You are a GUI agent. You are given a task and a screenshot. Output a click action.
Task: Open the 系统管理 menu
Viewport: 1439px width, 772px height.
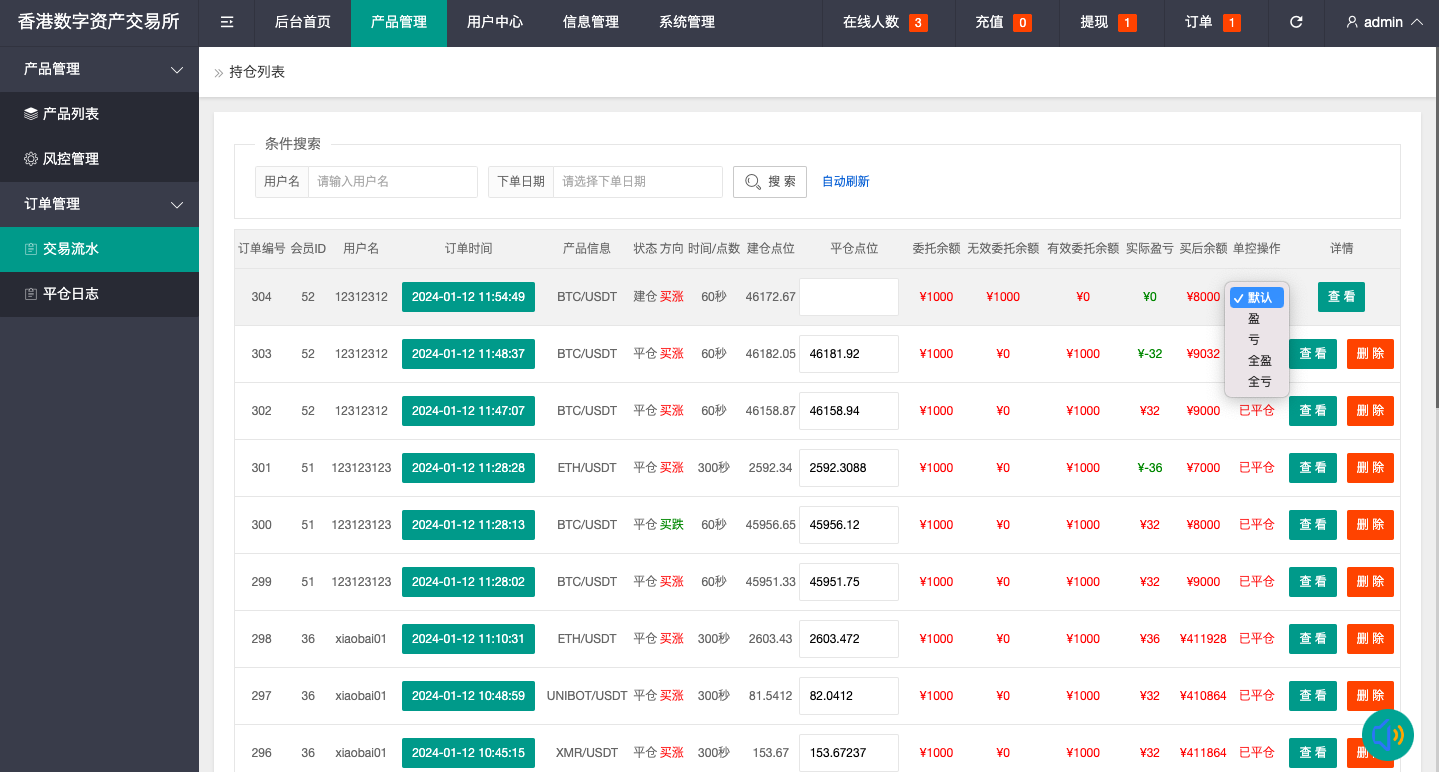687,22
